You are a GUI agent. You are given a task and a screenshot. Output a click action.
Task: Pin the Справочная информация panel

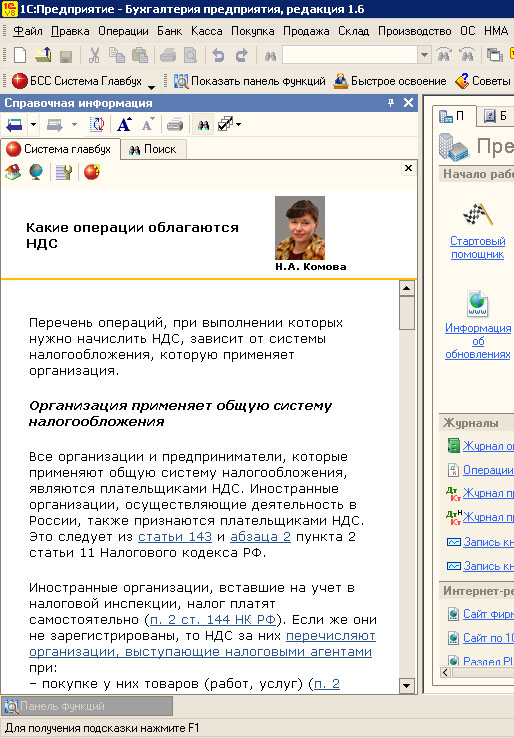(x=391, y=103)
